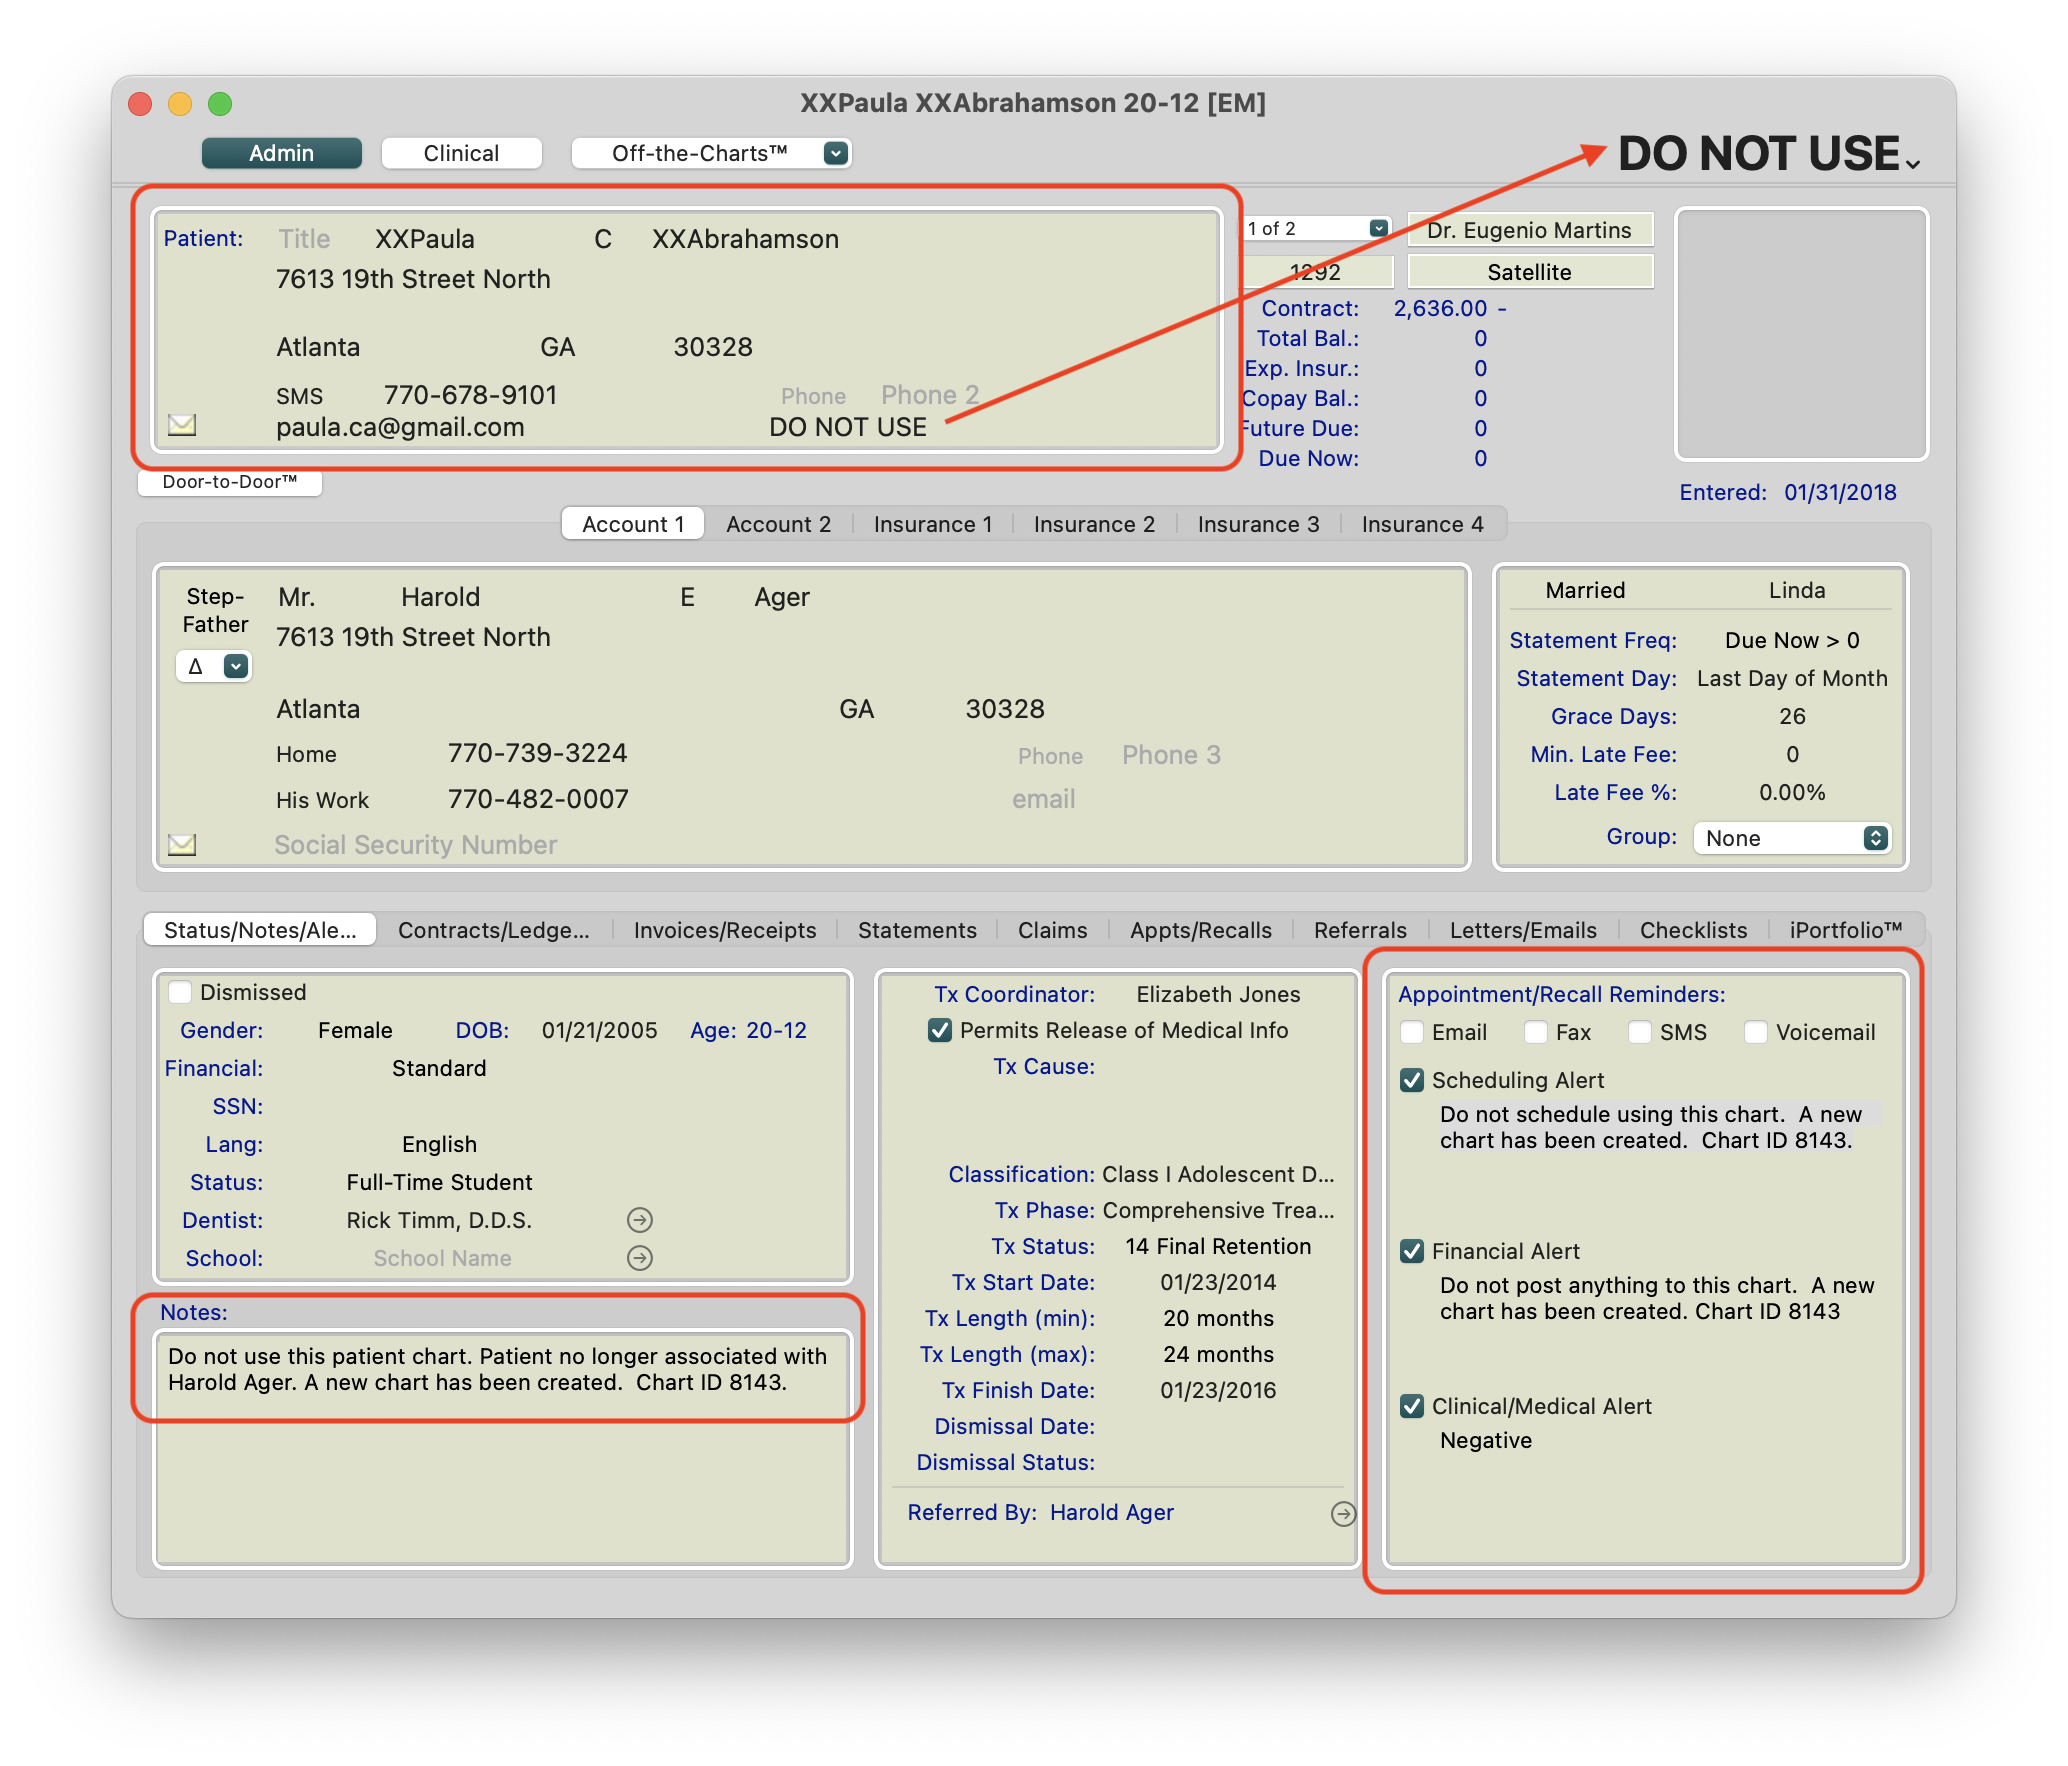This screenshot has width=2068, height=1766.
Task: Click the green zoom window button
Action: 220,104
